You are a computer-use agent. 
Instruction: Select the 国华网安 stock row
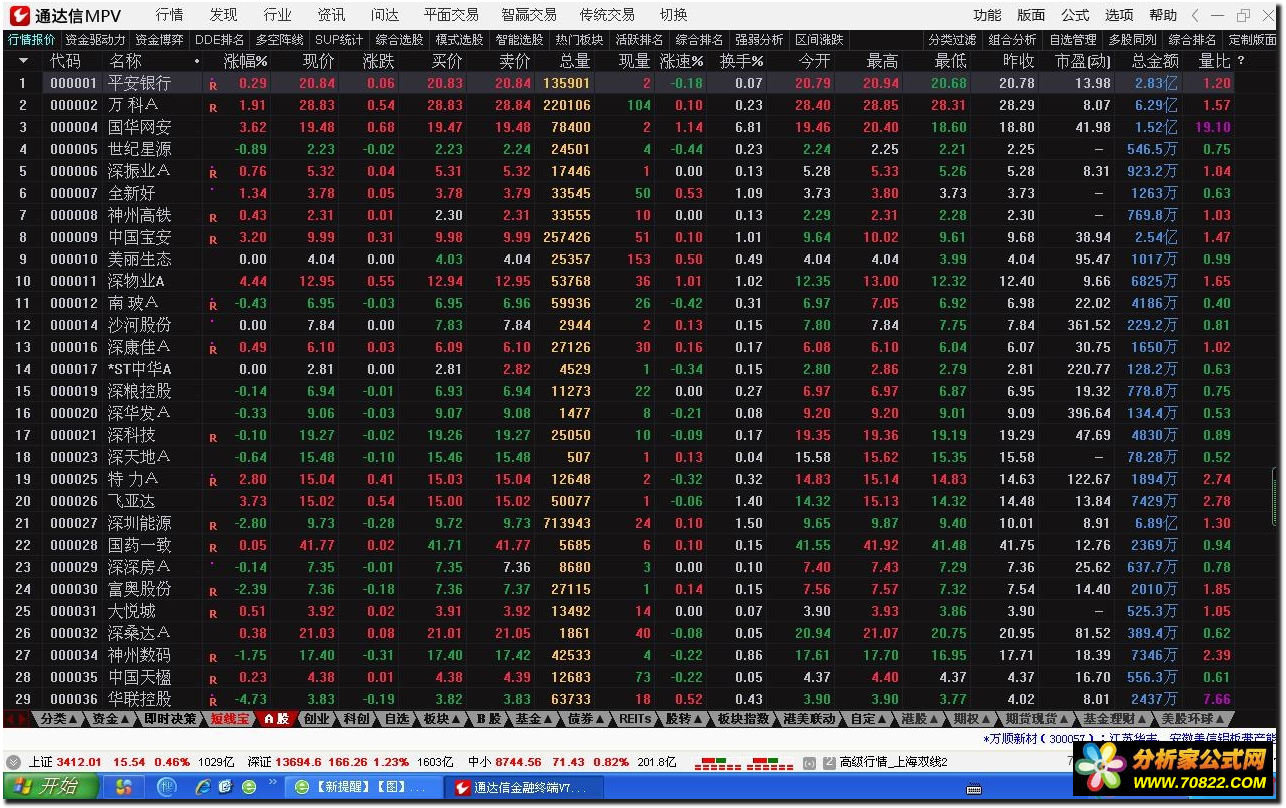(620, 127)
